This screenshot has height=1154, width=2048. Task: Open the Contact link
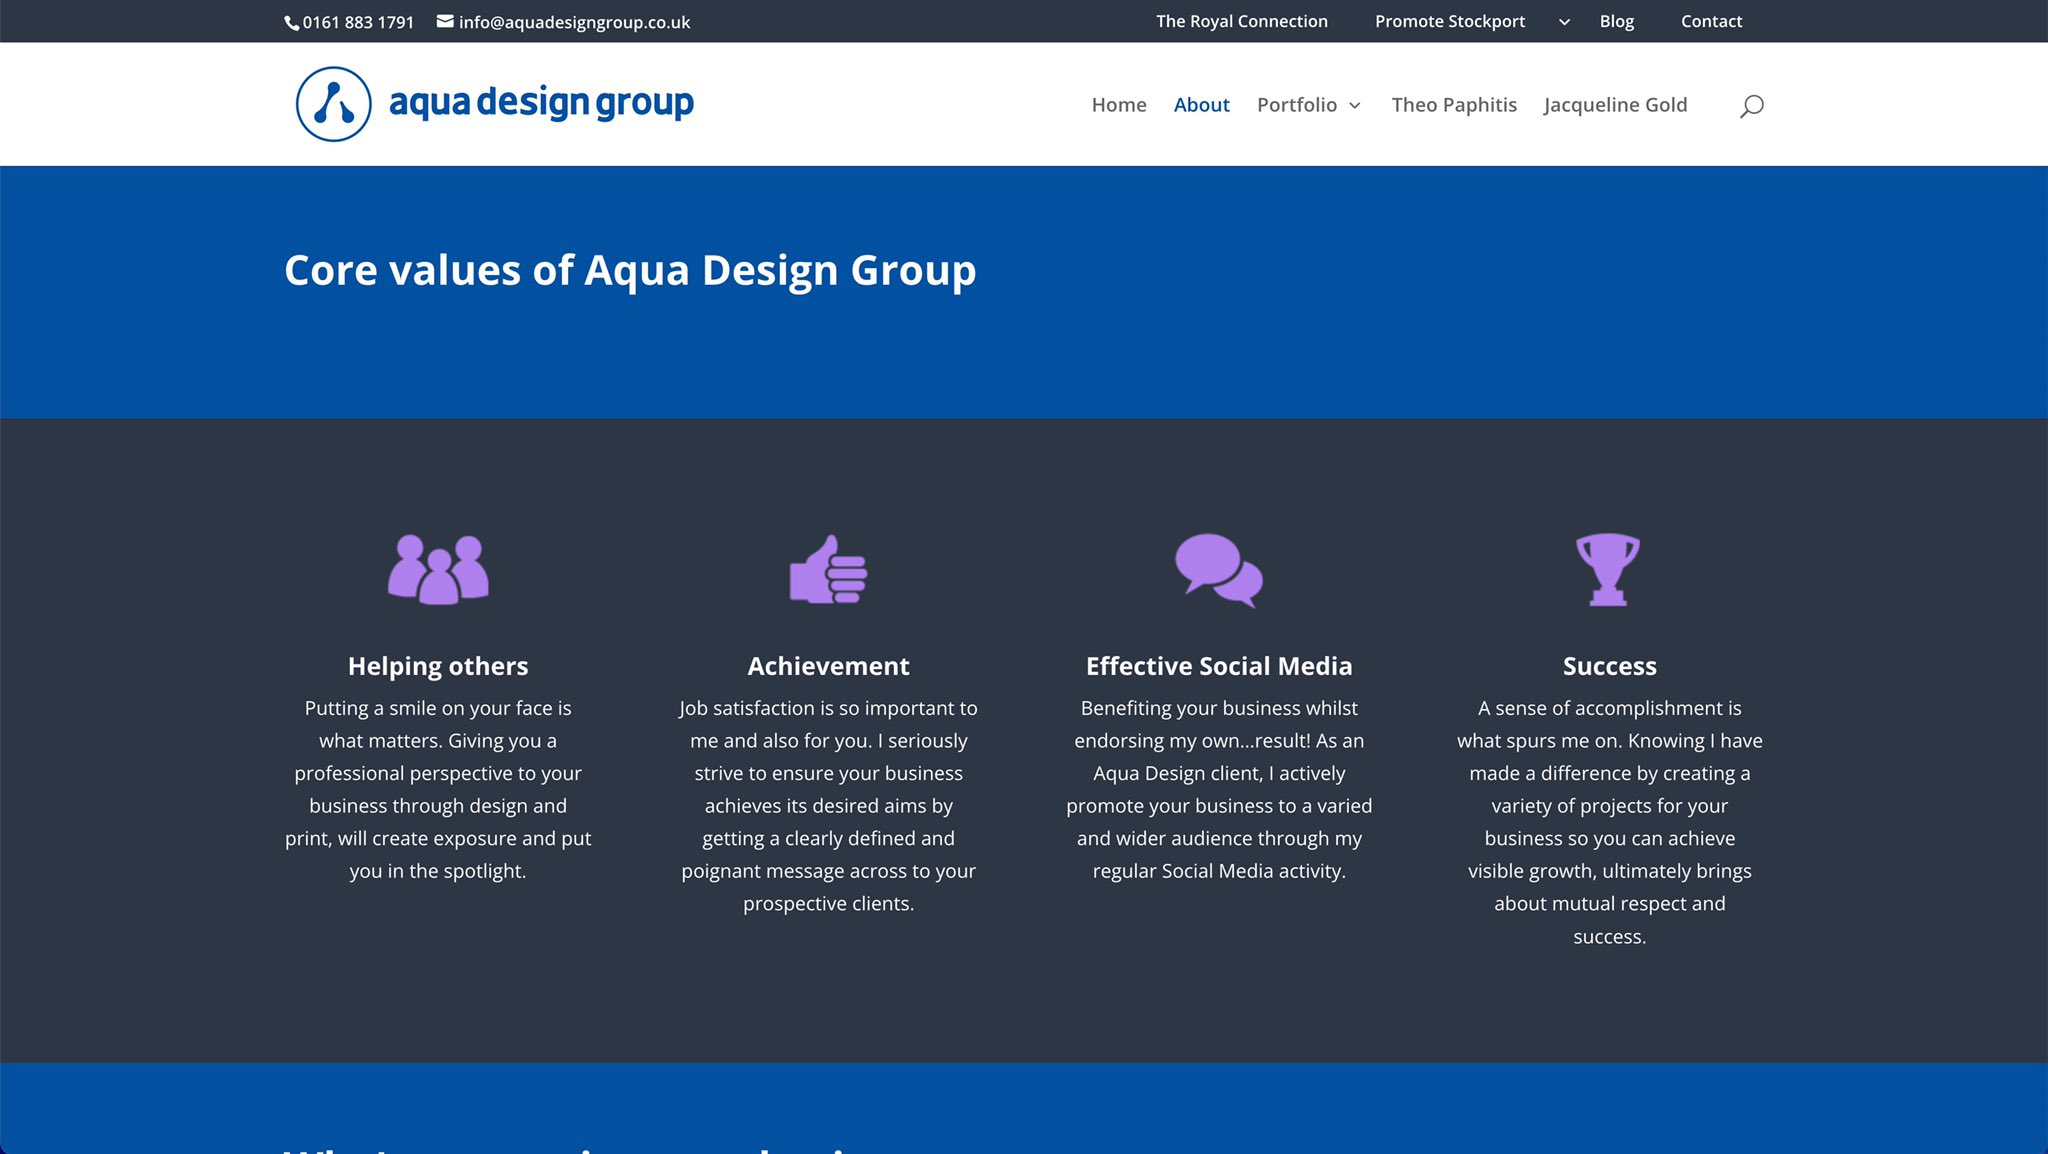pos(1711,21)
